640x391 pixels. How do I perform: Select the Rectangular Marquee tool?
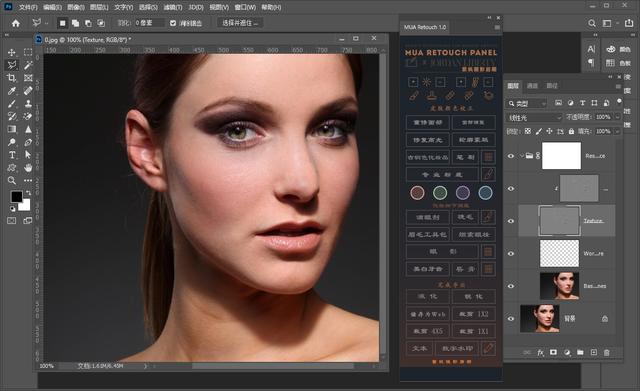click(x=28, y=52)
